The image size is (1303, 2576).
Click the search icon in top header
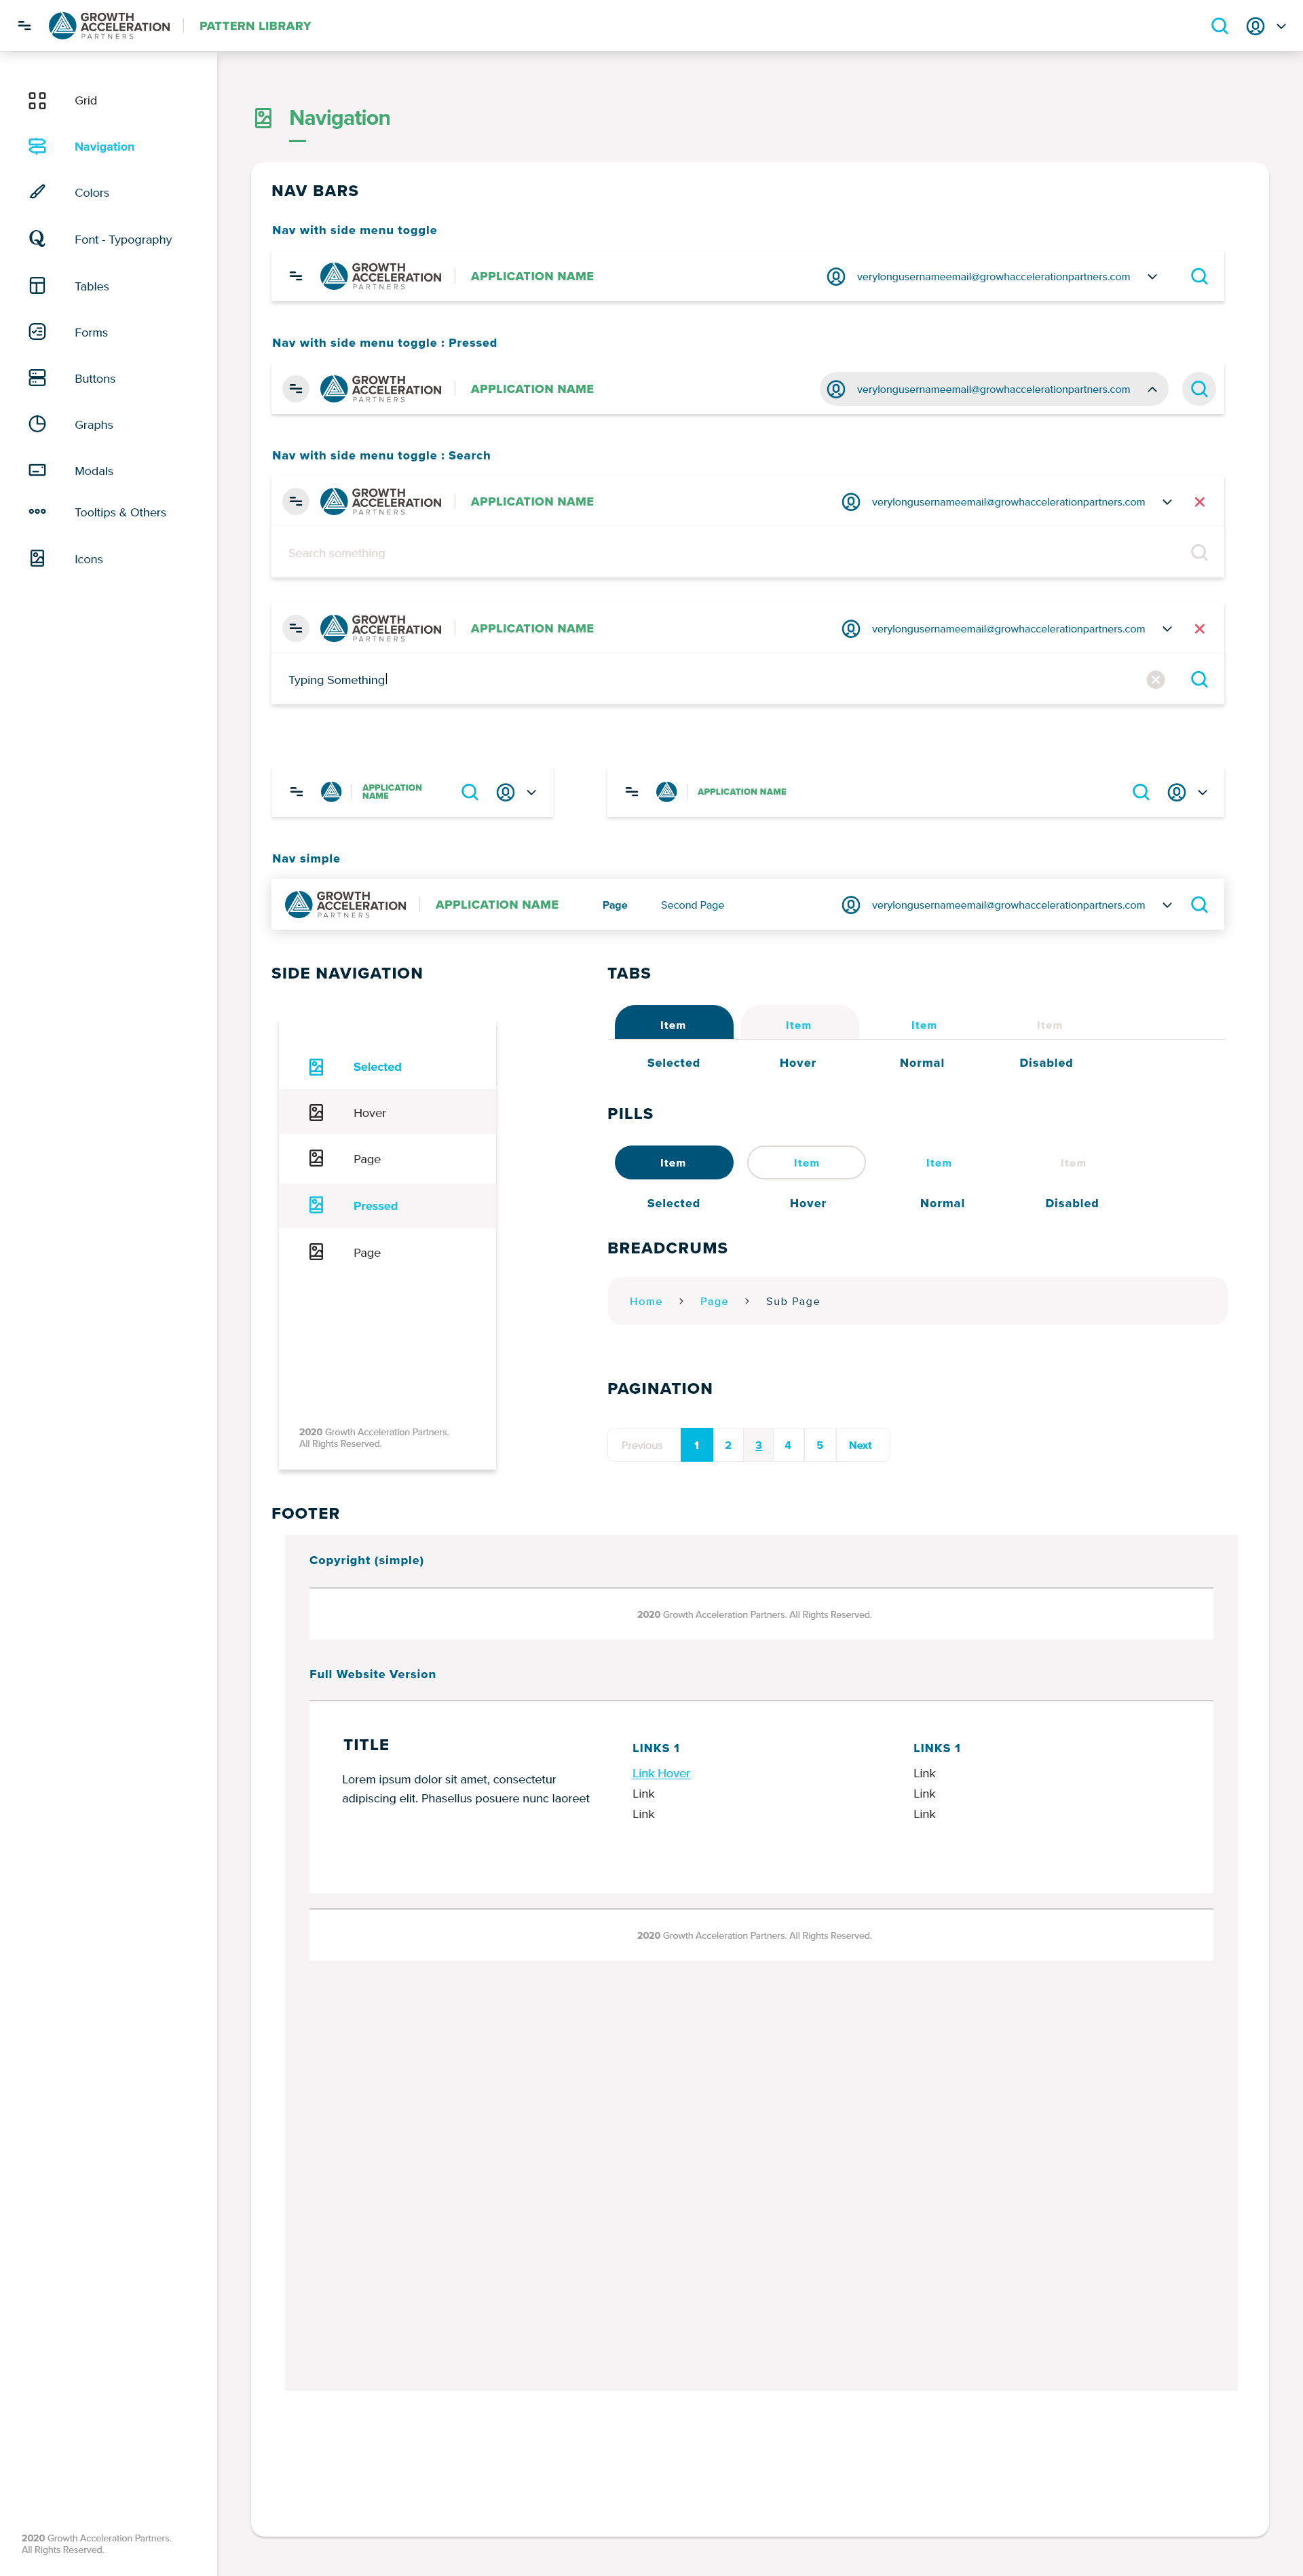[1219, 26]
